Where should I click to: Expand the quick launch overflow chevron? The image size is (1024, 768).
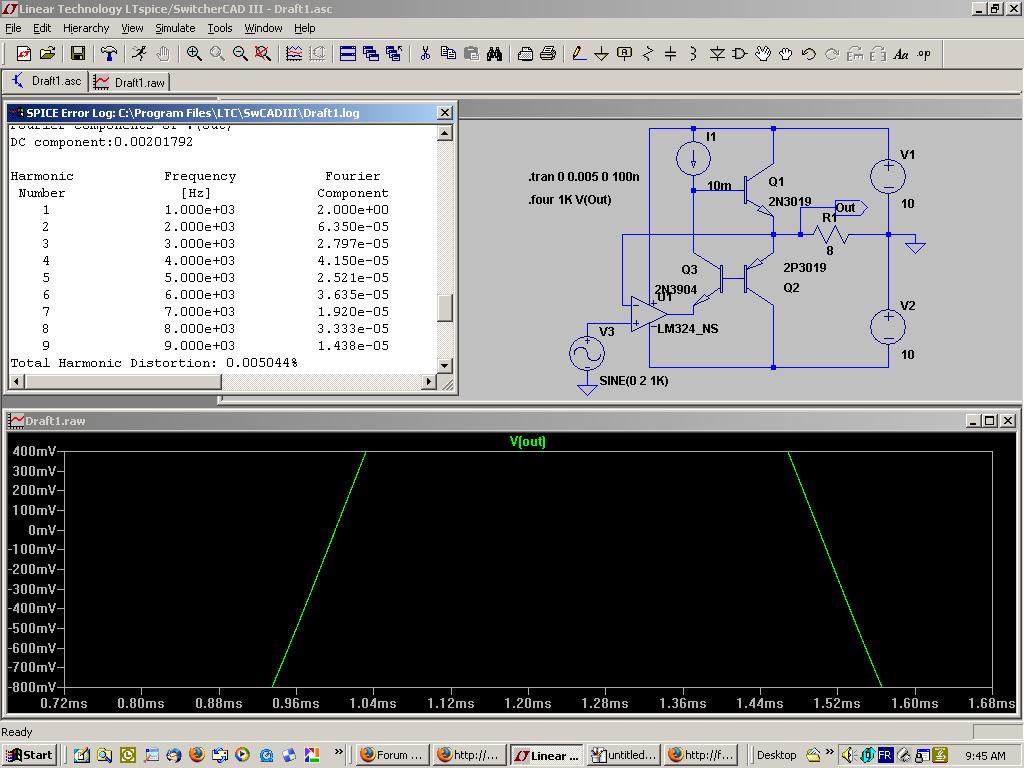click(x=339, y=753)
